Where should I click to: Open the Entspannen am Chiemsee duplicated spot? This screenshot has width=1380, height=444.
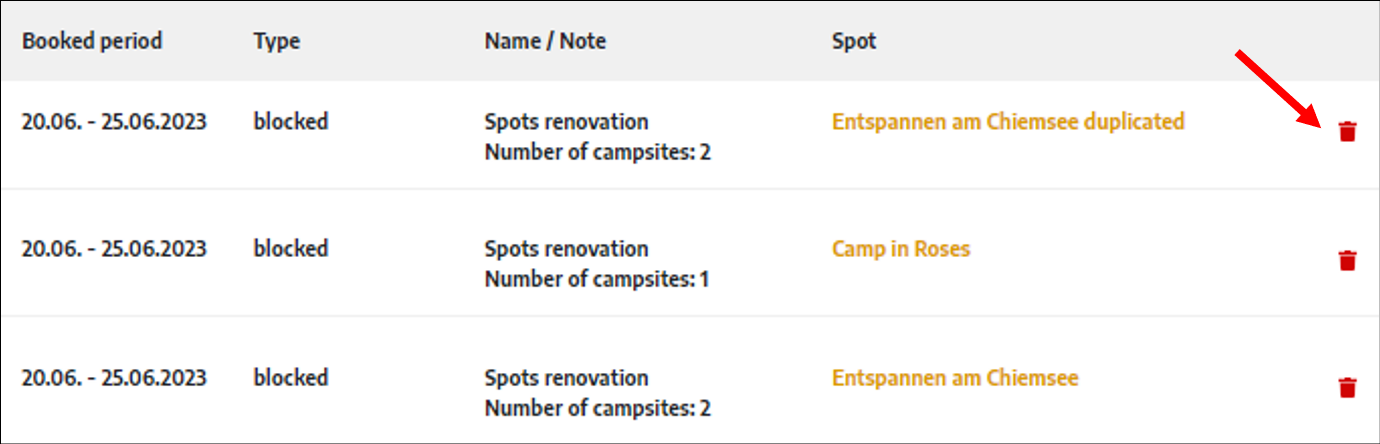tap(1008, 122)
